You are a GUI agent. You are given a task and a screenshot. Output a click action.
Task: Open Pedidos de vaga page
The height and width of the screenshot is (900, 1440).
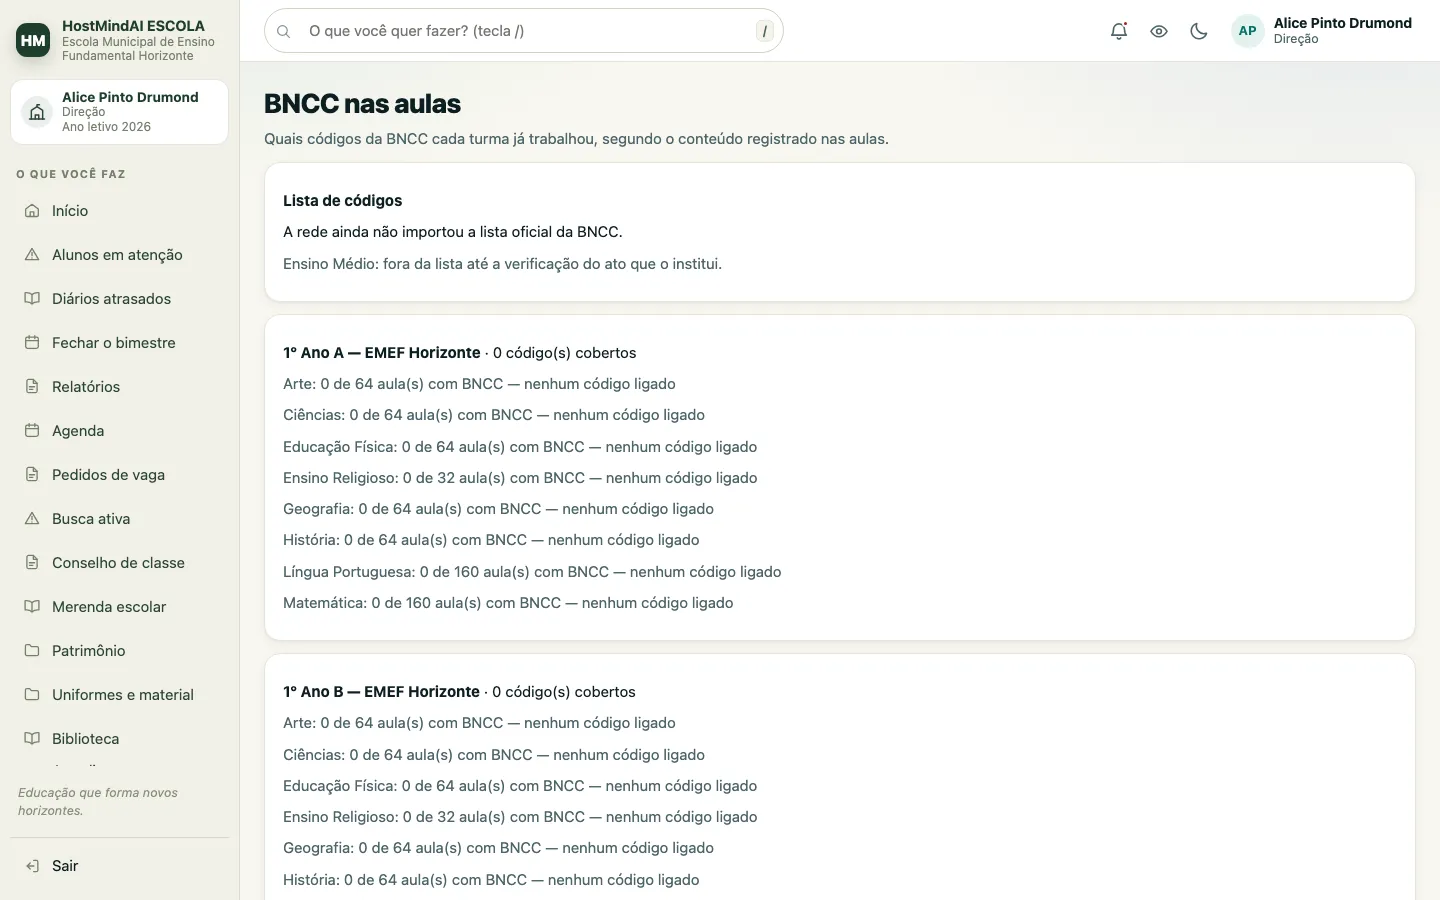(x=119, y=475)
